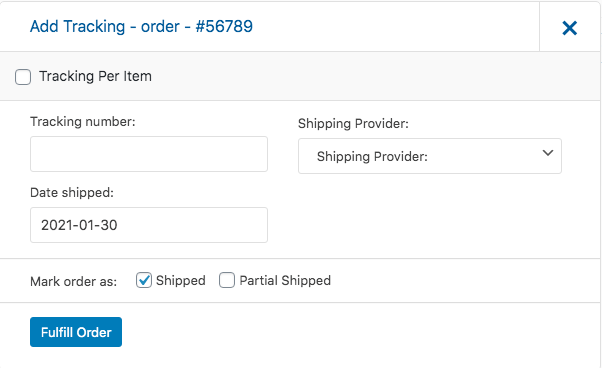Viewport: 602px width, 368px height.
Task: Focus the Tracking number input field
Action: (149, 154)
